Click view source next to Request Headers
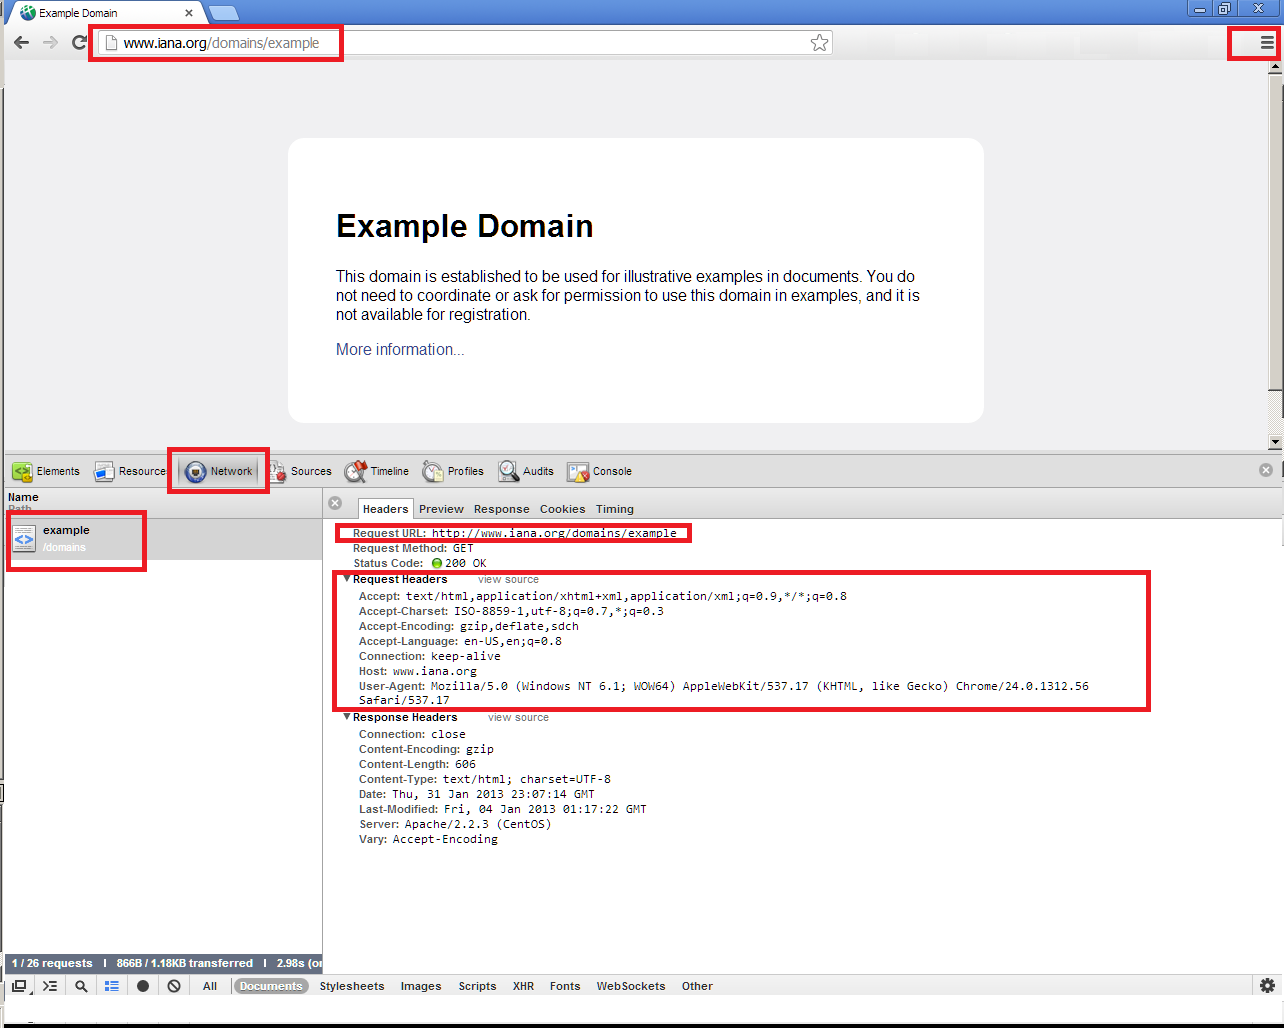The image size is (1284, 1028). tap(508, 579)
